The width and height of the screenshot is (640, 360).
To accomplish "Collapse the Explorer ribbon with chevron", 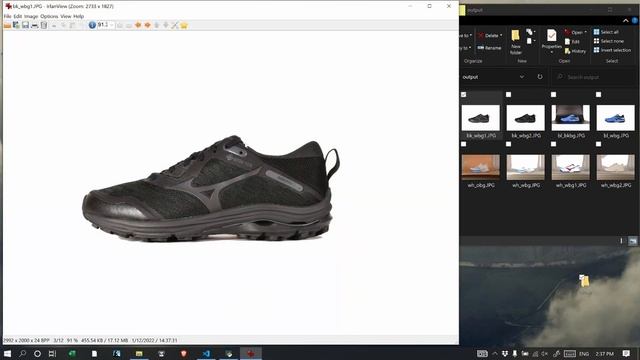I will (626, 20).
